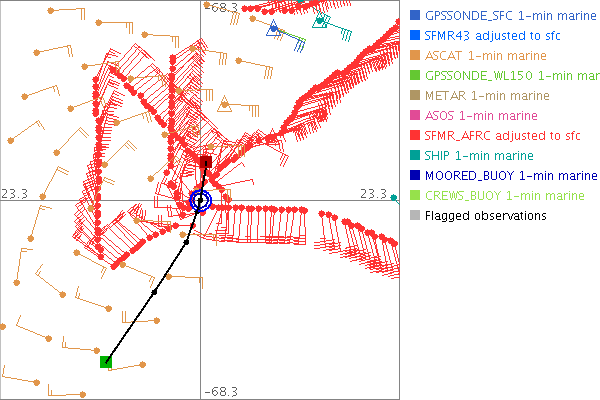Click the MOORED_BUOY dark blue legend swatch
600x400 pixels.
414,176
